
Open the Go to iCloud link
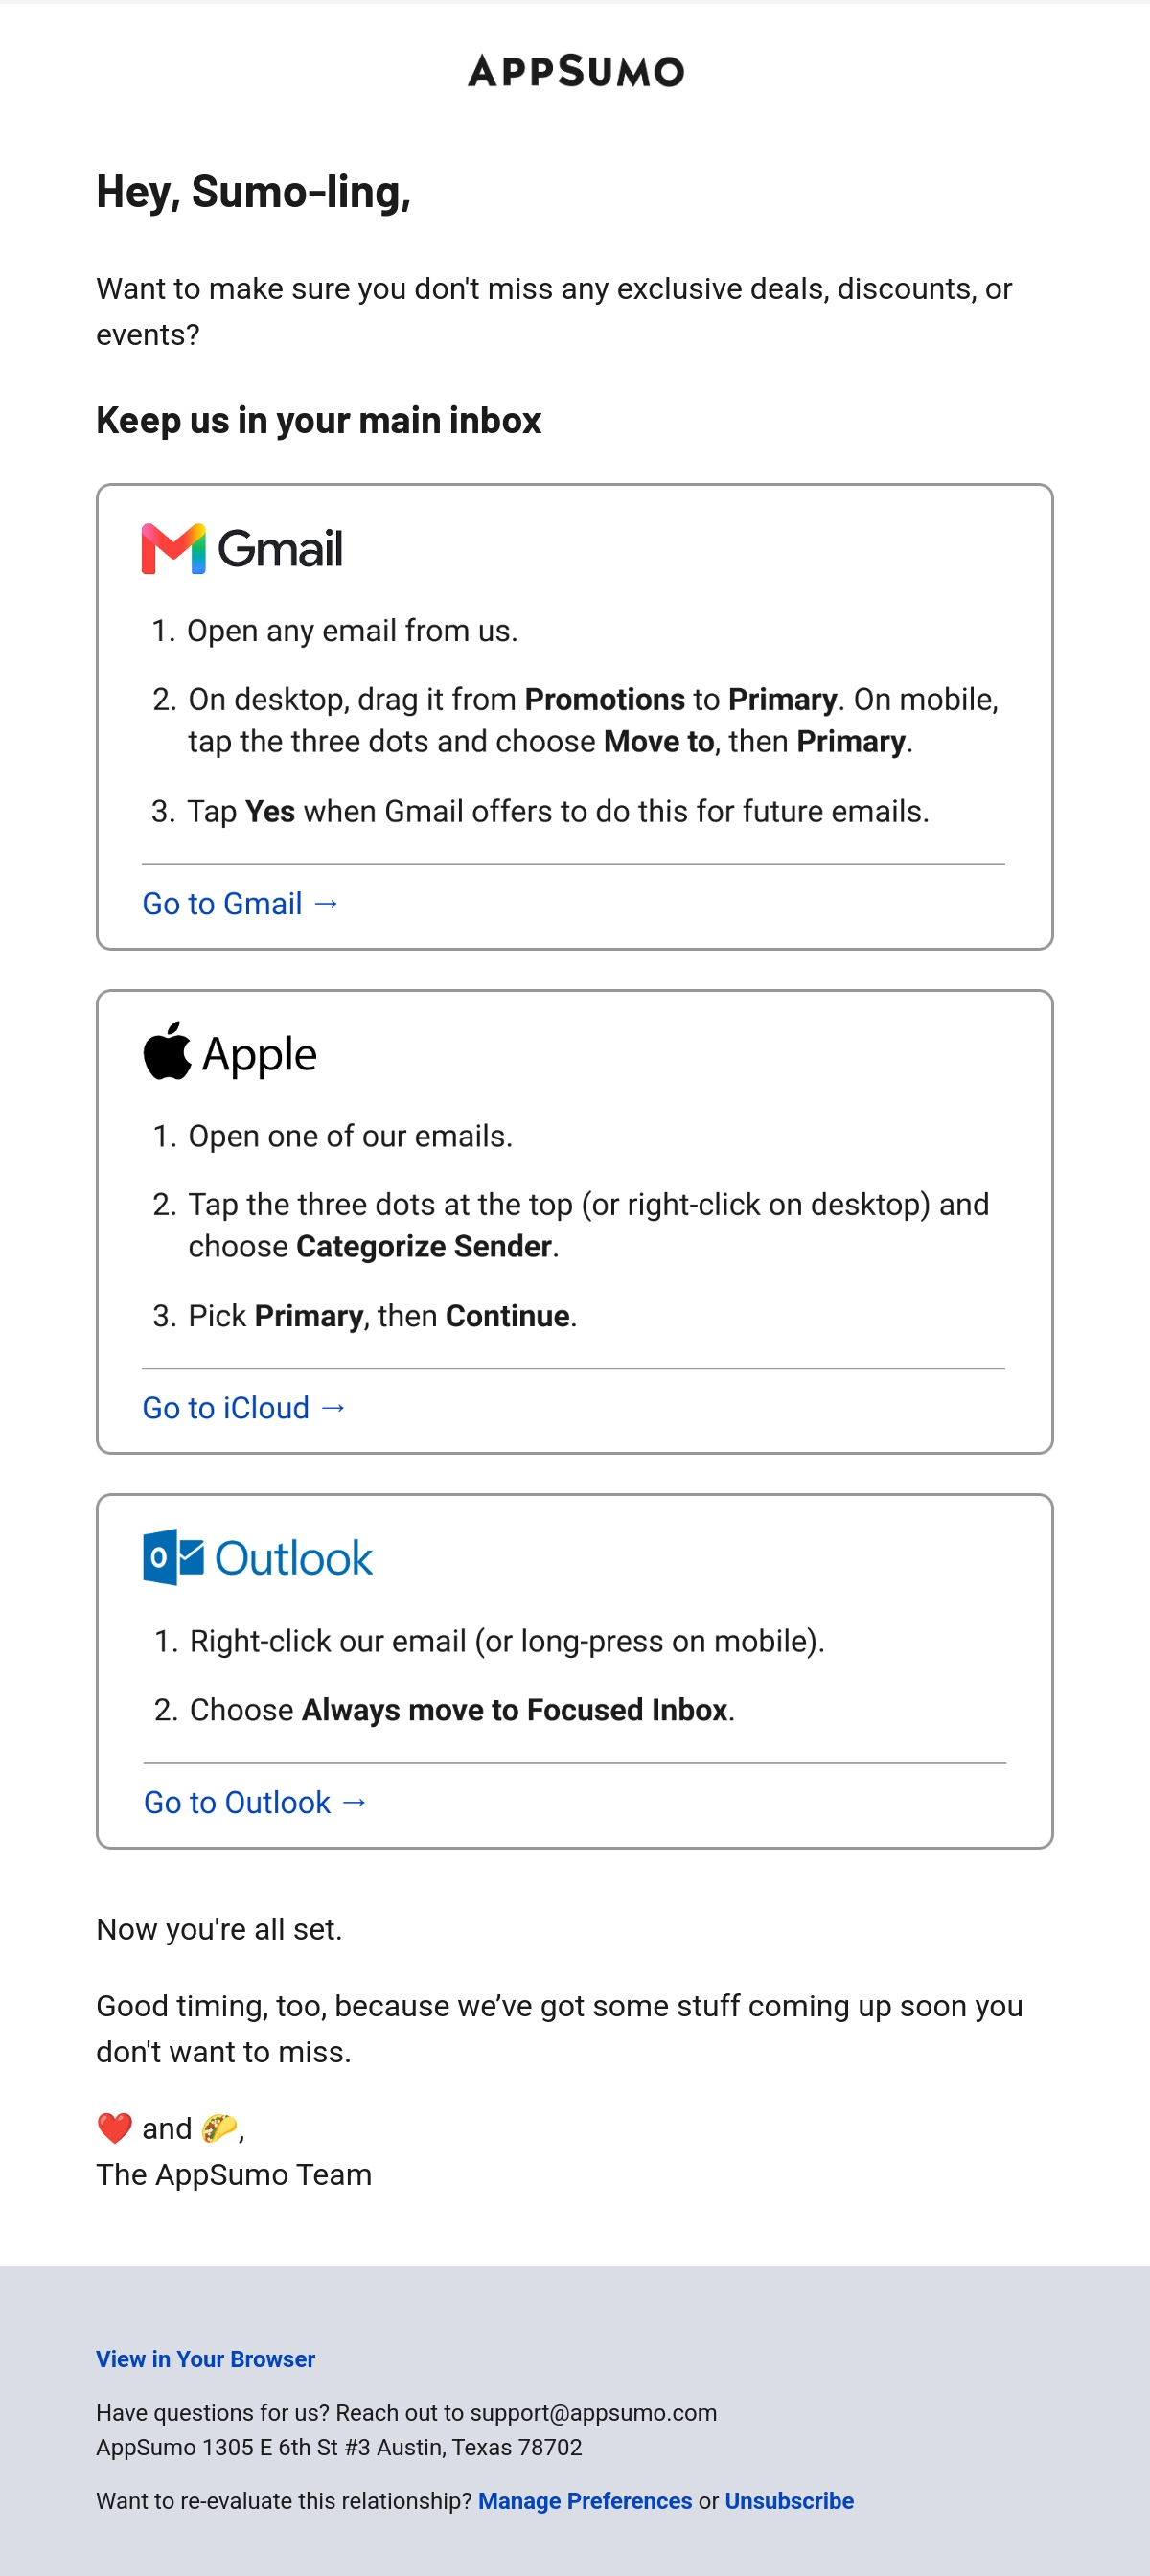coord(245,1407)
